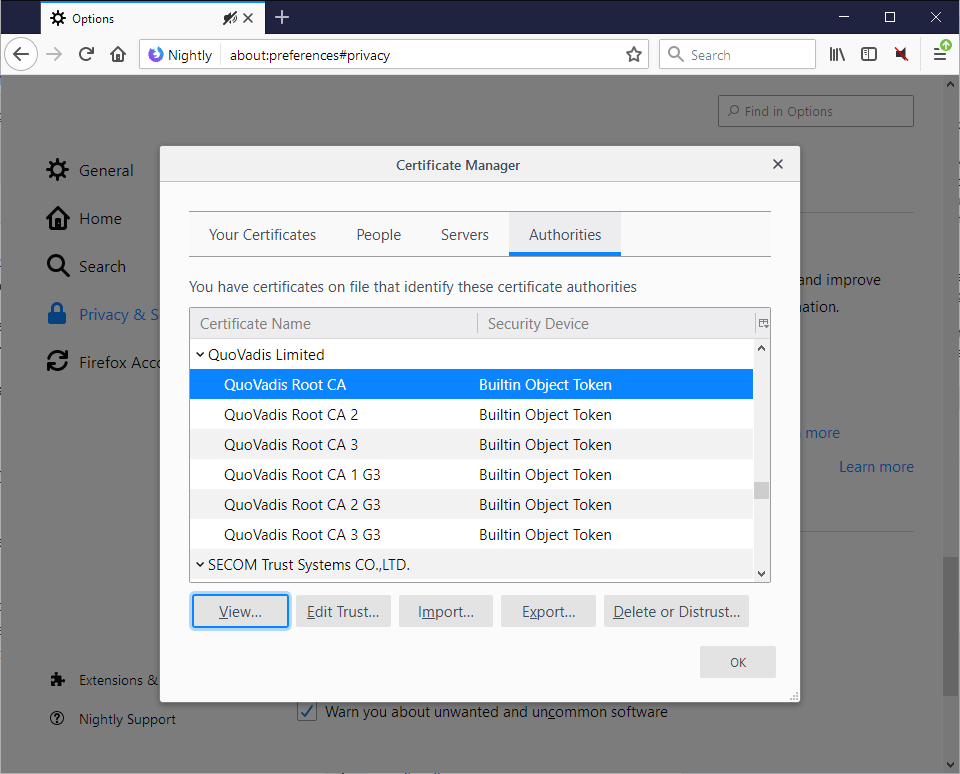Click the Import... button

coord(446,611)
